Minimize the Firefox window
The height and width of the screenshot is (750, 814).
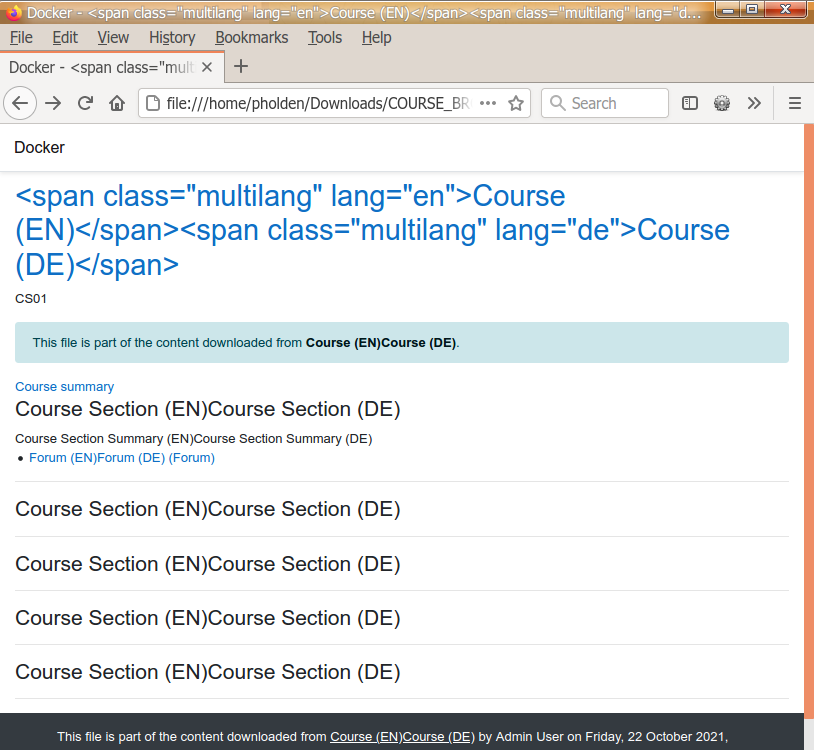pyautogui.click(x=728, y=9)
